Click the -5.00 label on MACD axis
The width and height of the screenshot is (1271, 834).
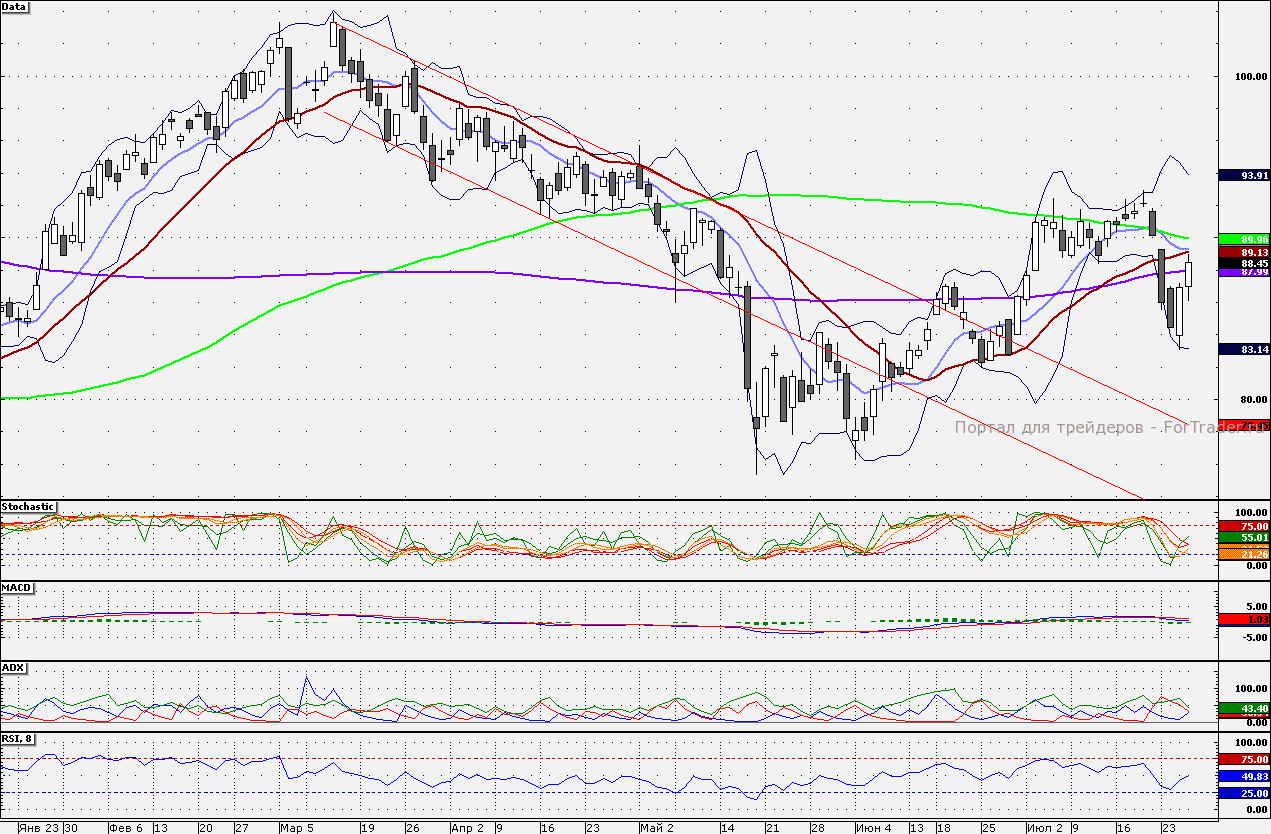(1254, 635)
